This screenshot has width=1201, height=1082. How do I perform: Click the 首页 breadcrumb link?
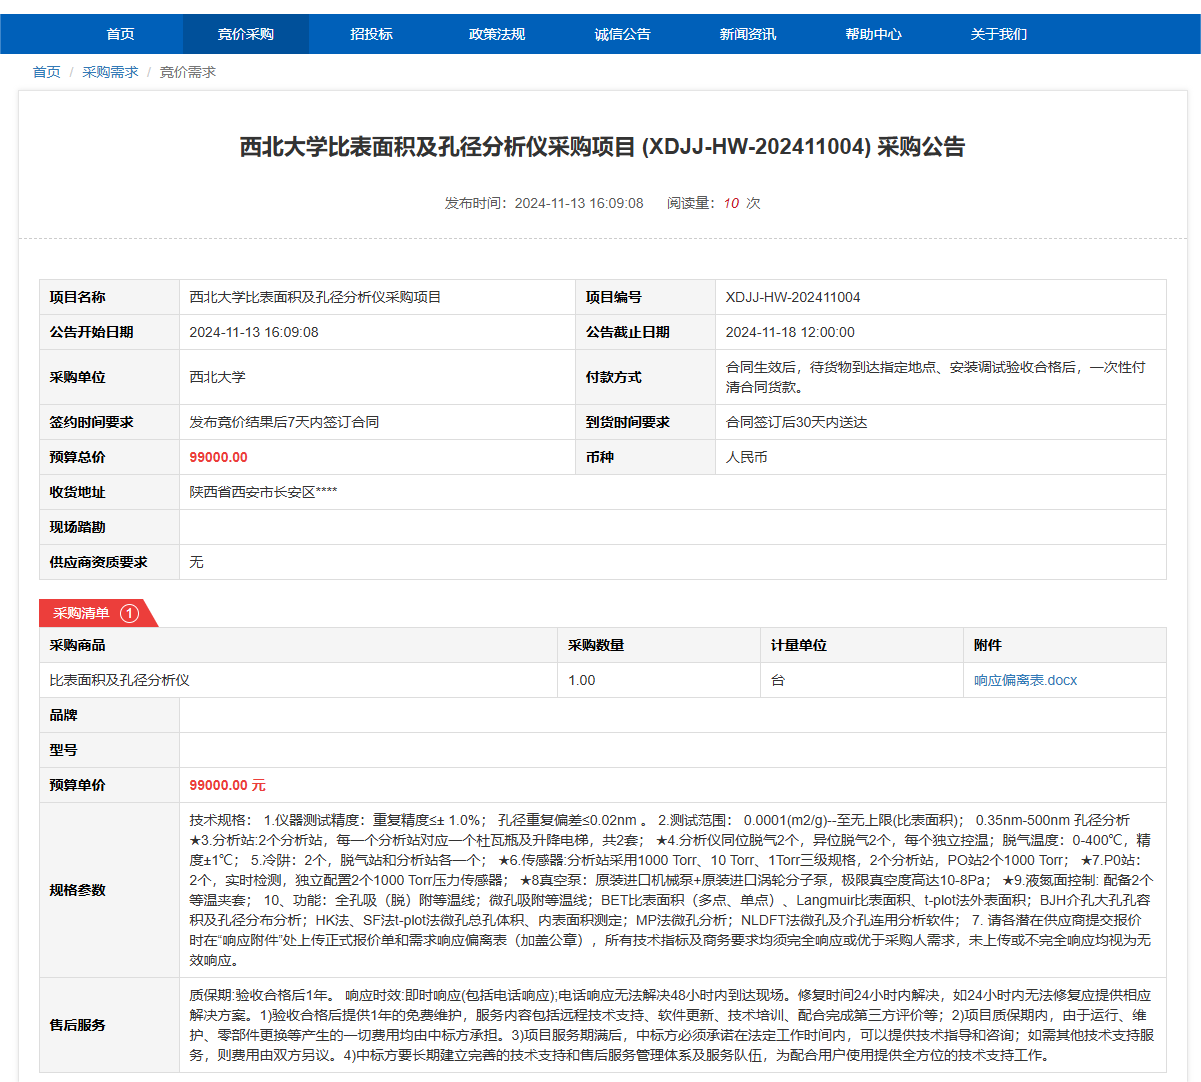(x=47, y=72)
